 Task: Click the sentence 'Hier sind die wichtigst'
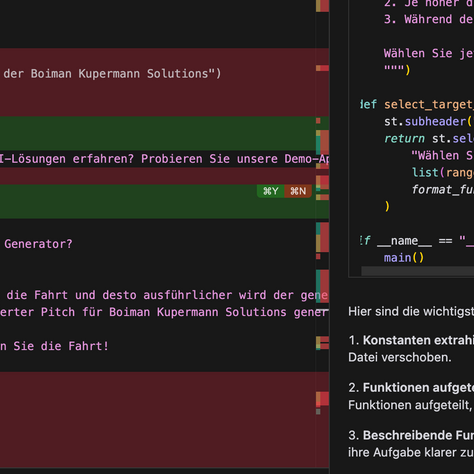click(411, 311)
